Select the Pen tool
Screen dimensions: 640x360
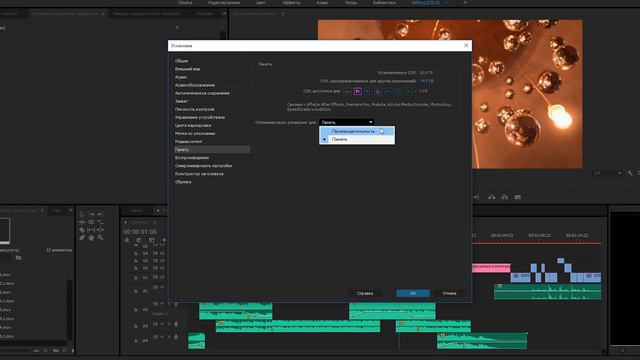tap(82, 238)
